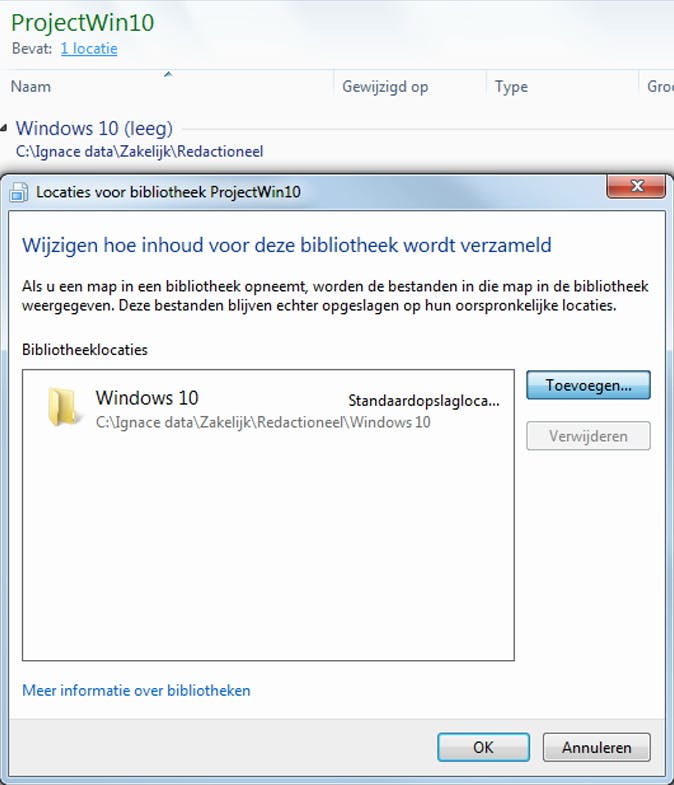The height and width of the screenshot is (785, 674).
Task: Open the '1 locatie' link
Action: pyautogui.click(x=89, y=49)
